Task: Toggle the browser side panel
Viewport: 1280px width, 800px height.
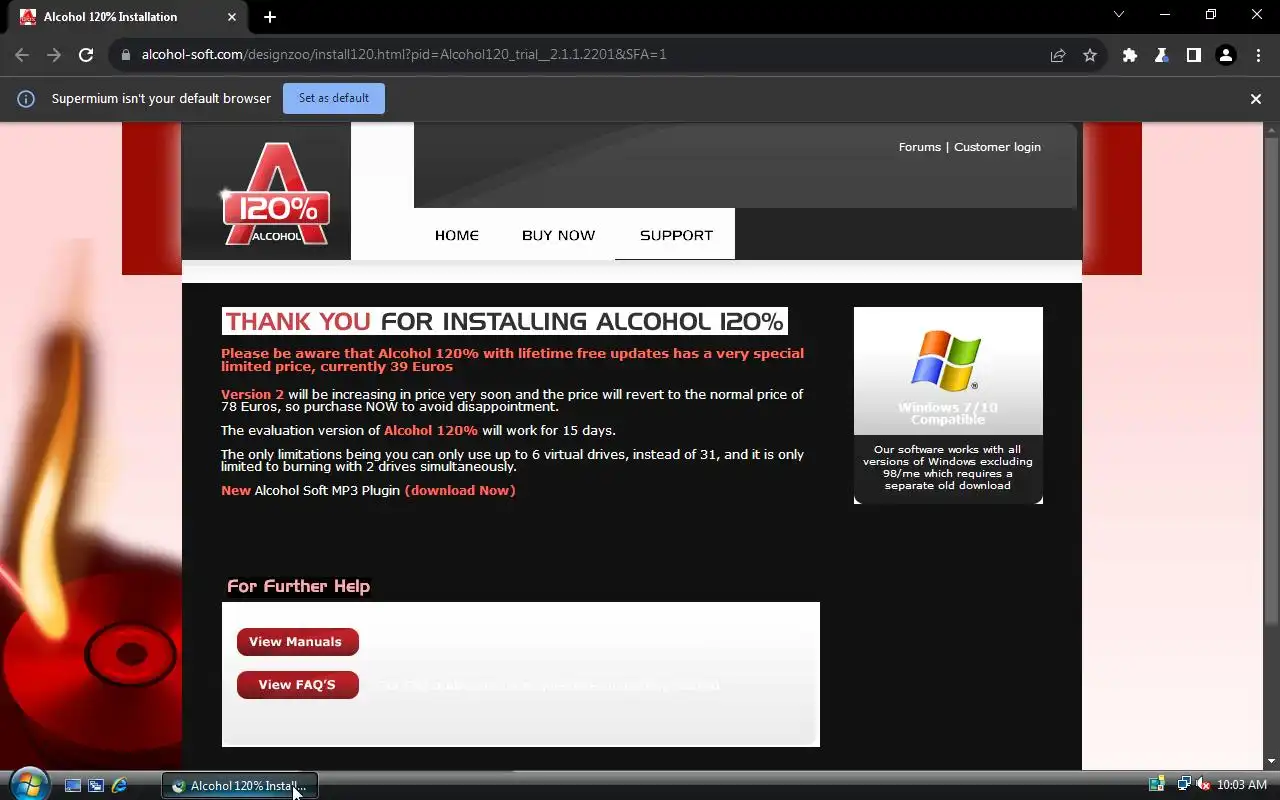Action: [1194, 55]
